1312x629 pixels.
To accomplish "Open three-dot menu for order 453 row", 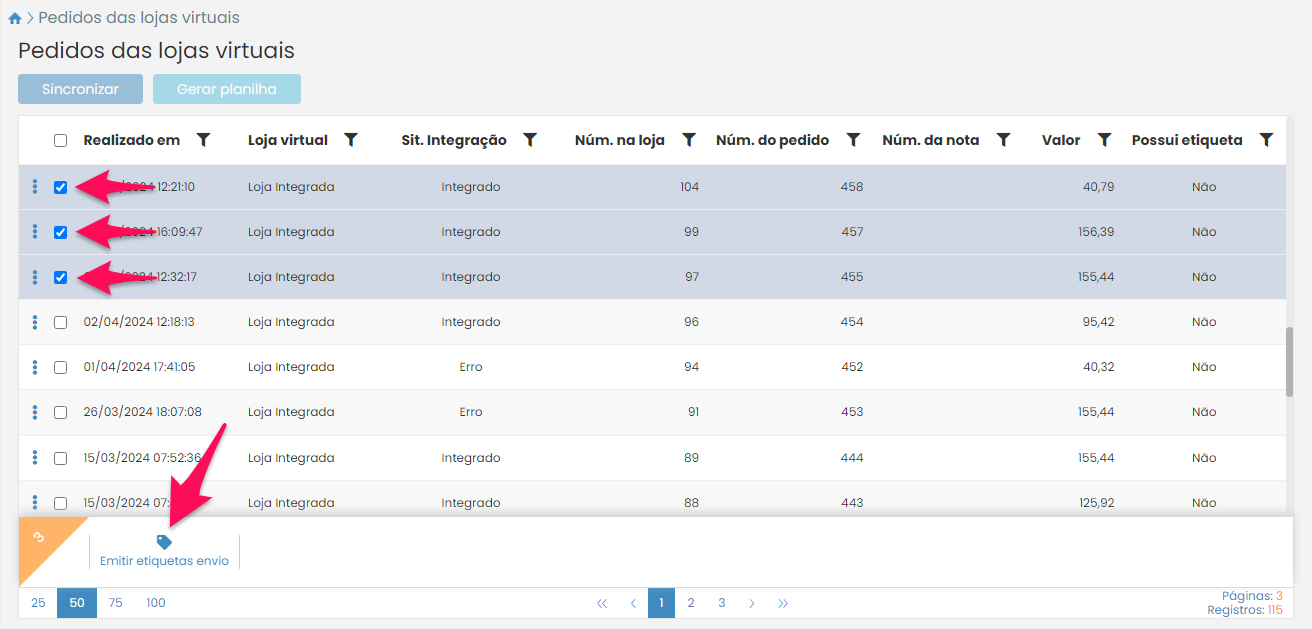I will coord(35,412).
